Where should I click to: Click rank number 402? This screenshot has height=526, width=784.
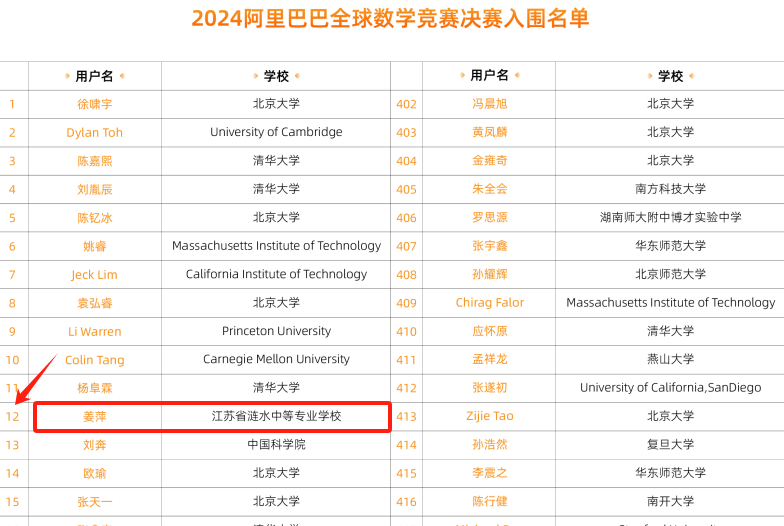tap(406, 104)
